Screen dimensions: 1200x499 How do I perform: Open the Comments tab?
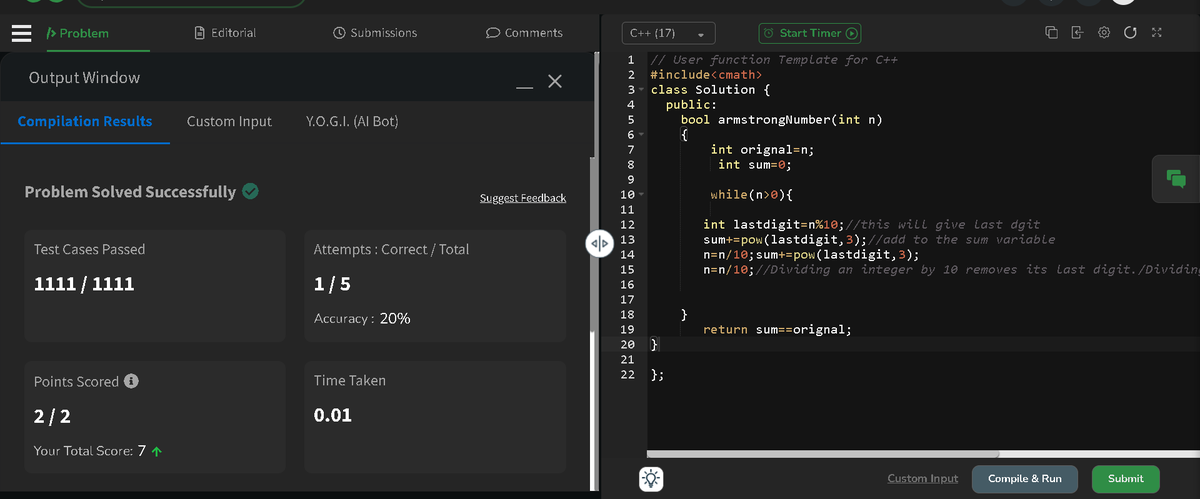pyautogui.click(x=524, y=33)
